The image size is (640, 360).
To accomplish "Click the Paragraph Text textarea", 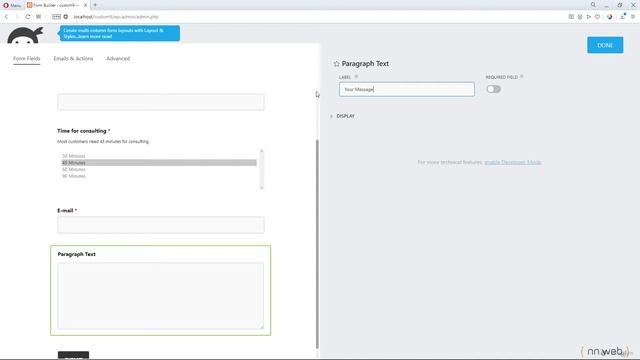I will point(161,296).
